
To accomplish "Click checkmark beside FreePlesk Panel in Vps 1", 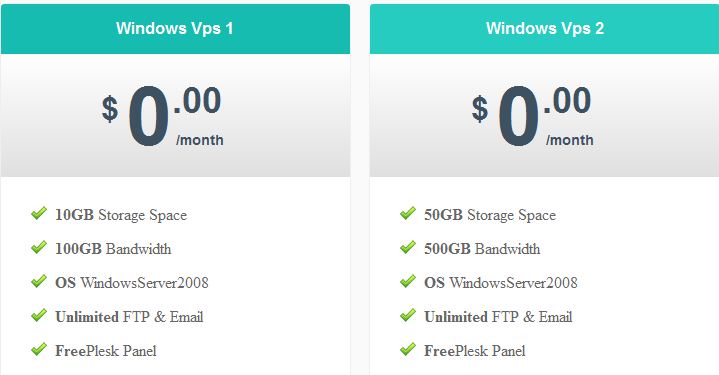I will coord(39,349).
